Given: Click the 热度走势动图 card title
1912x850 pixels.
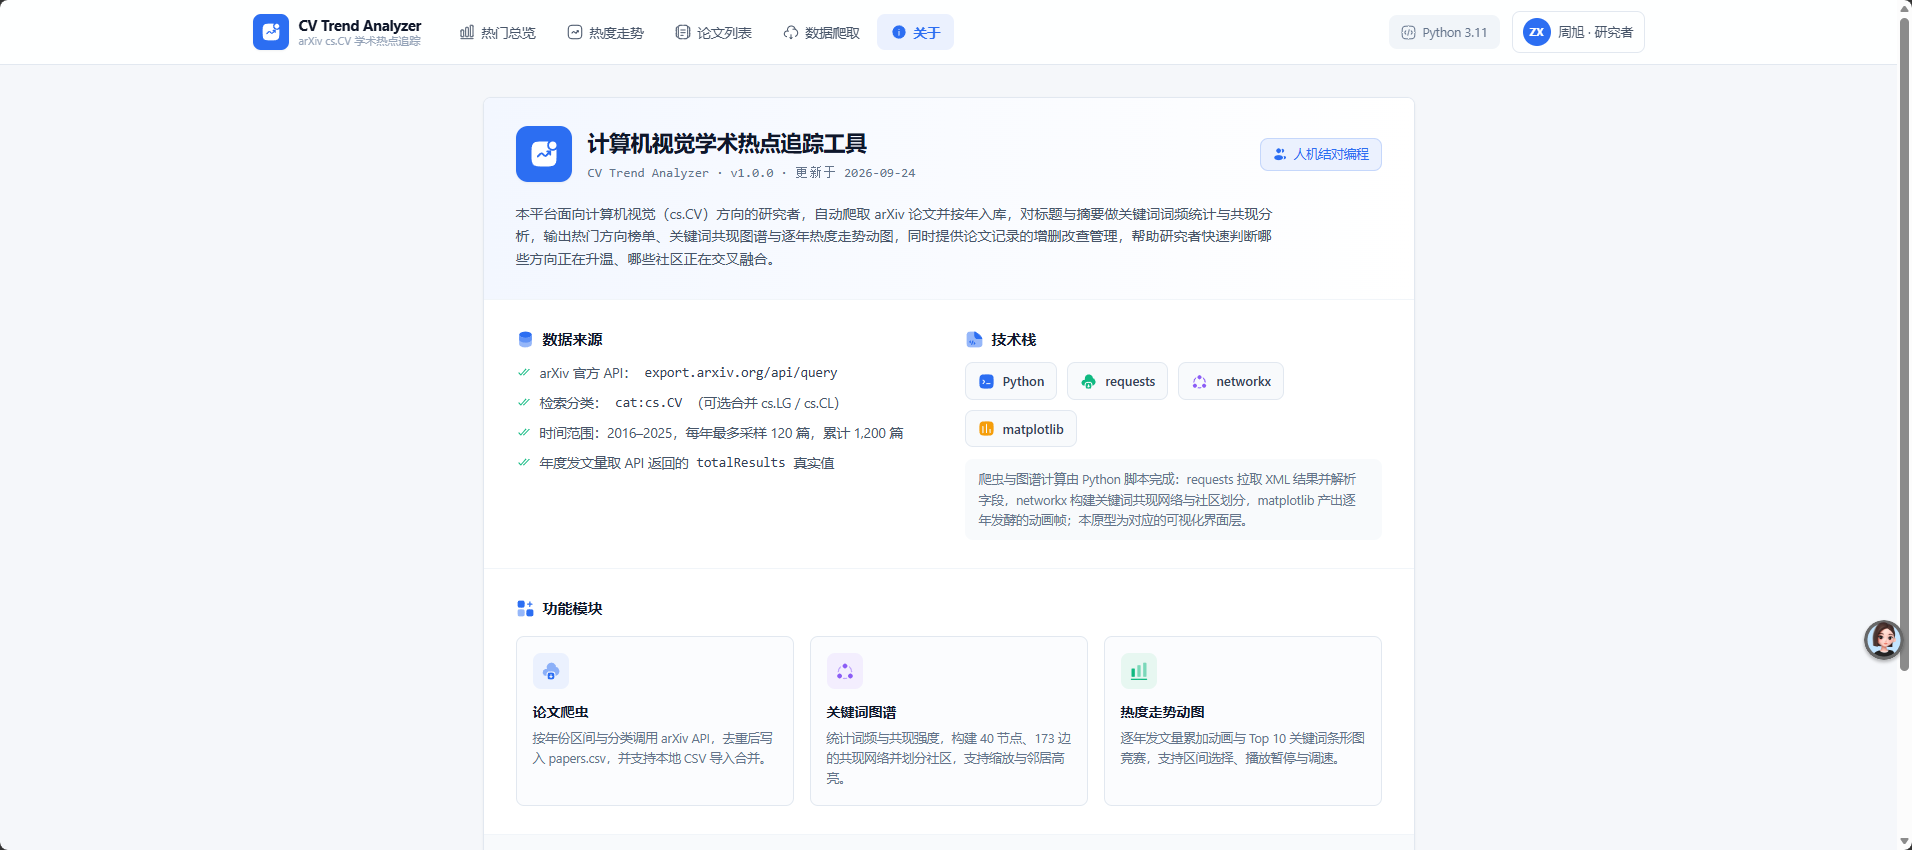Looking at the screenshot, I should (x=1163, y=712).
